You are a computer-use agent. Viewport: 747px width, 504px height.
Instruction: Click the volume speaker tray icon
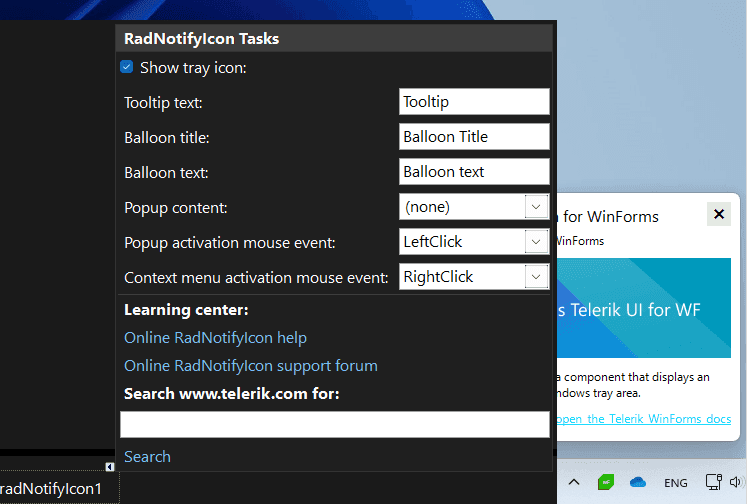[x=737, y=482]
